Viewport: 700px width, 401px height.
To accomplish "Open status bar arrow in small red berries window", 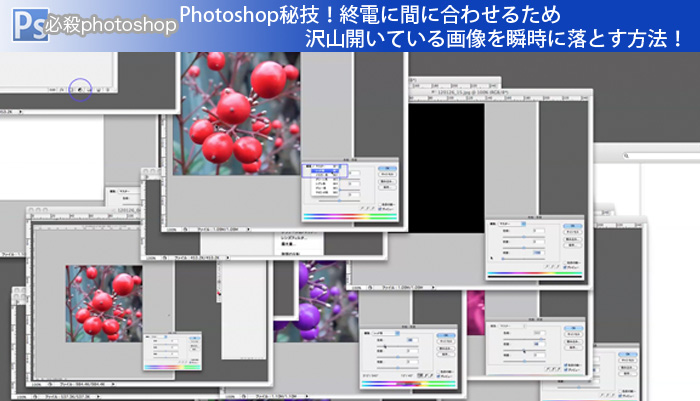I will point(113,384).
